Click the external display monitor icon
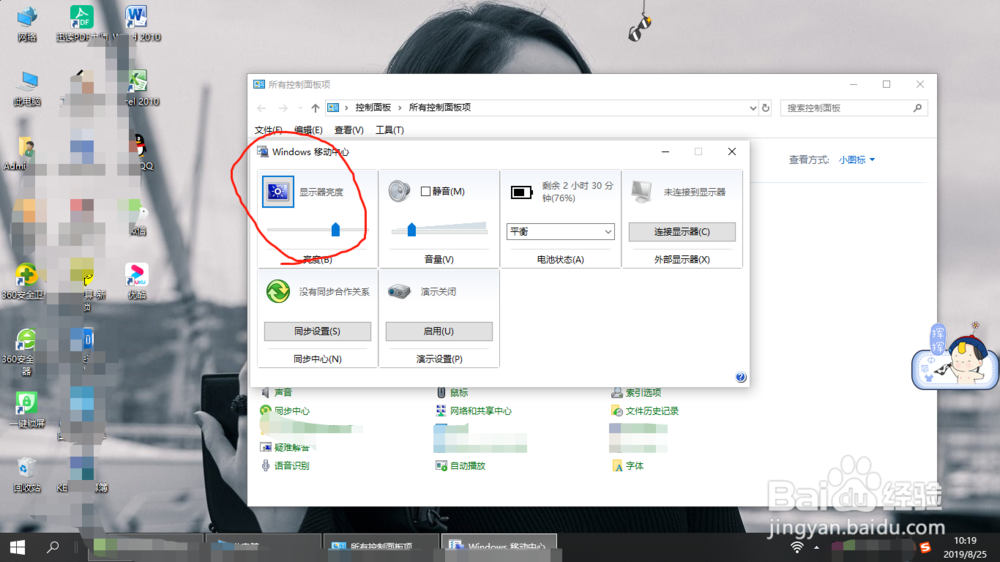 [641, 191]
